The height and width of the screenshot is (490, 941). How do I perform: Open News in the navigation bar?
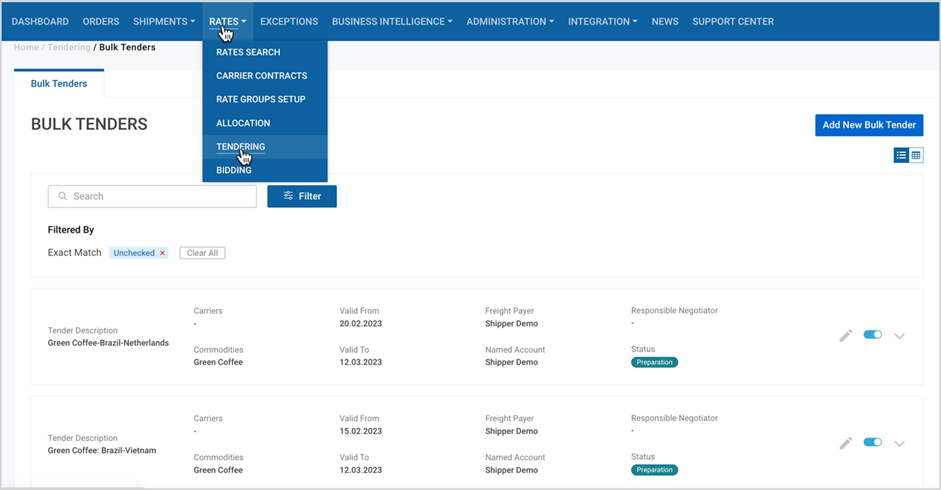pyautogui.click(x=665, y=22)
